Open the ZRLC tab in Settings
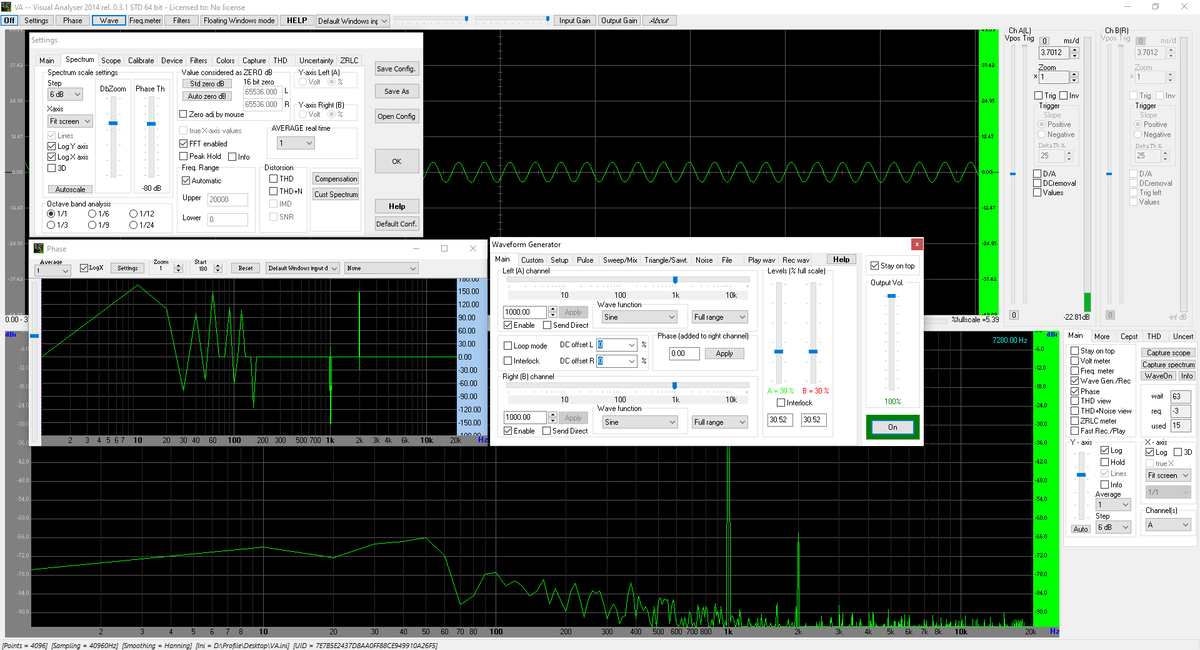1200x650 pixels. [349, 60]
